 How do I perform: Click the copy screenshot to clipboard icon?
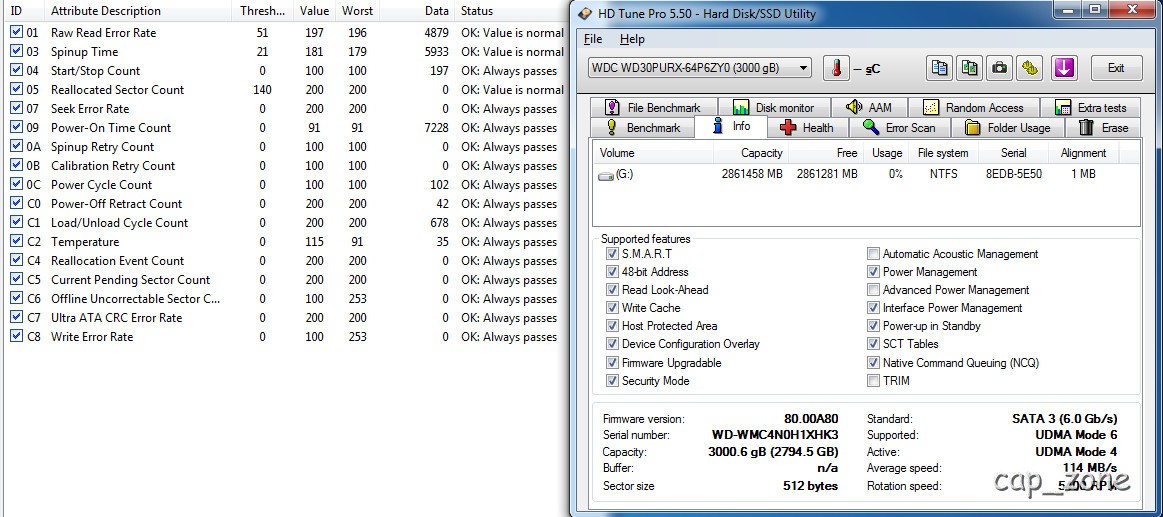point(969,67)
